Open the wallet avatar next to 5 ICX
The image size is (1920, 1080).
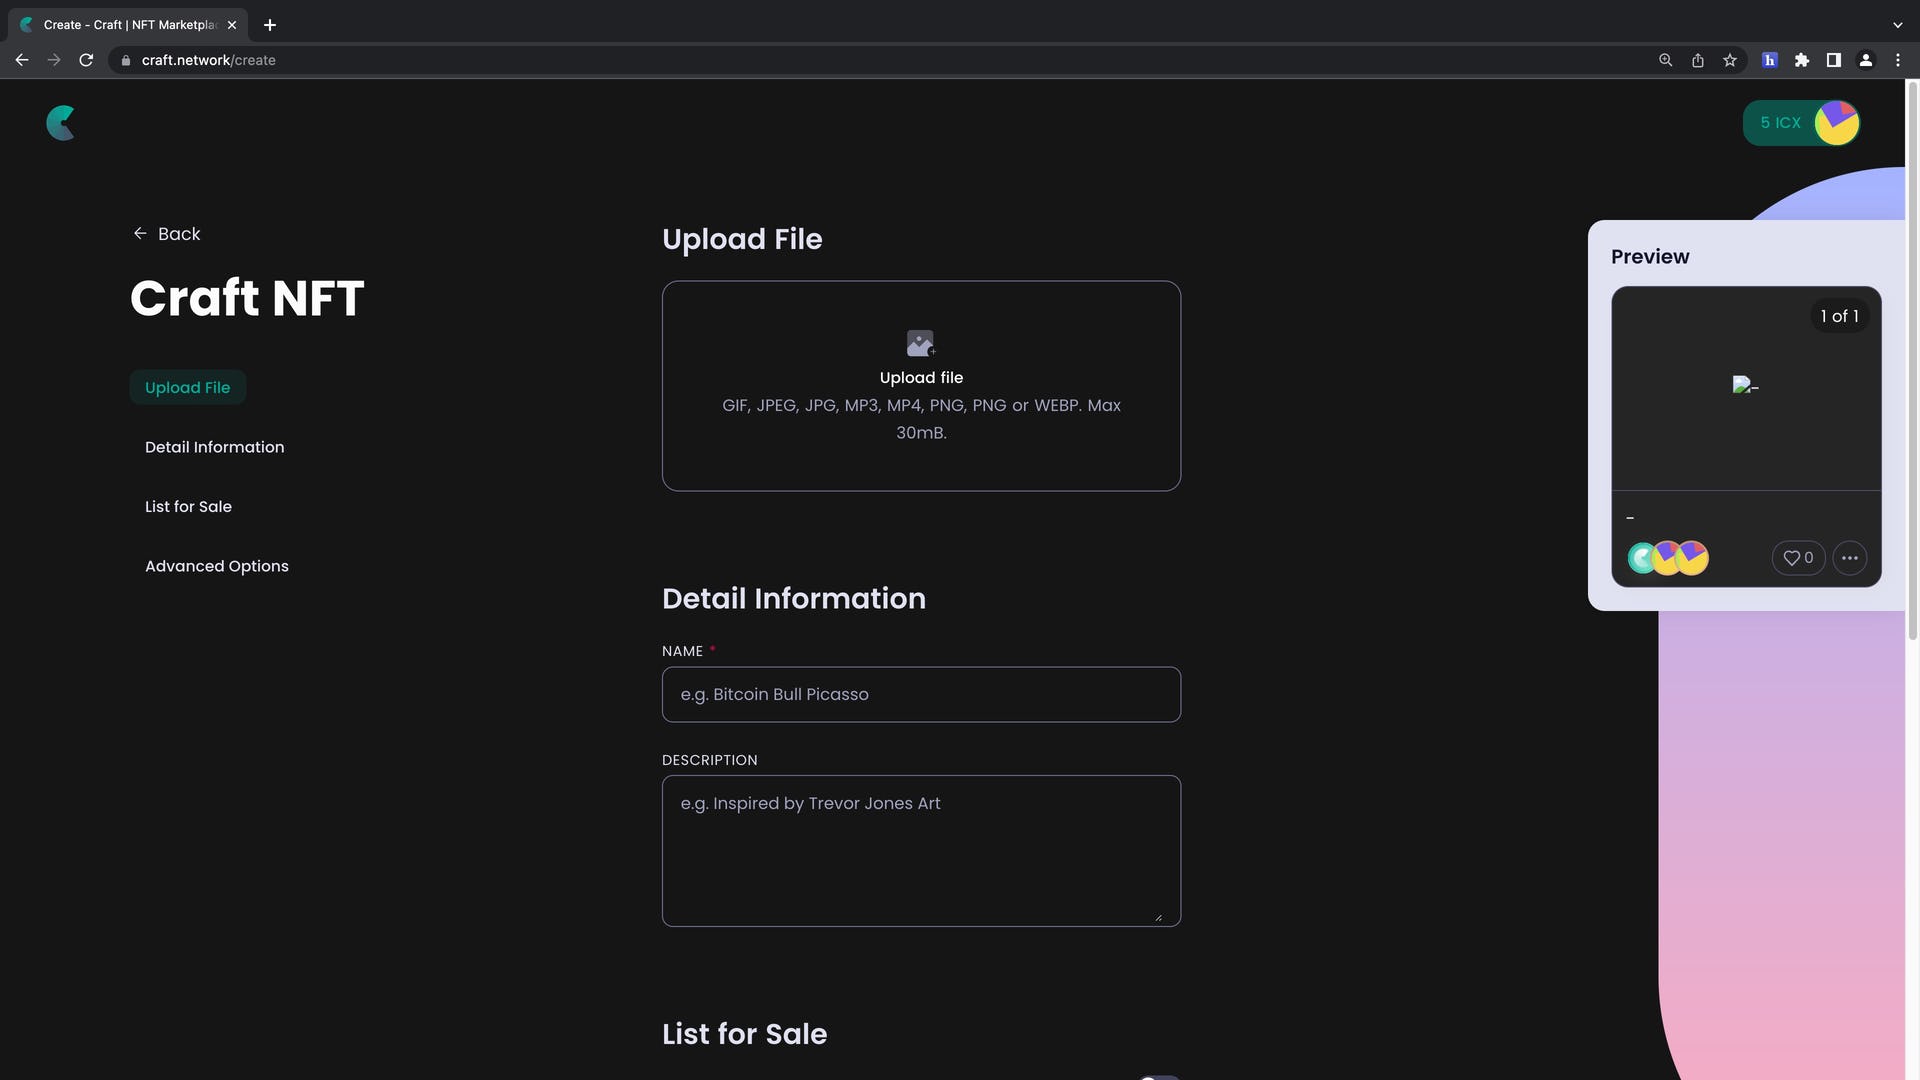(x=1836, y=123)
